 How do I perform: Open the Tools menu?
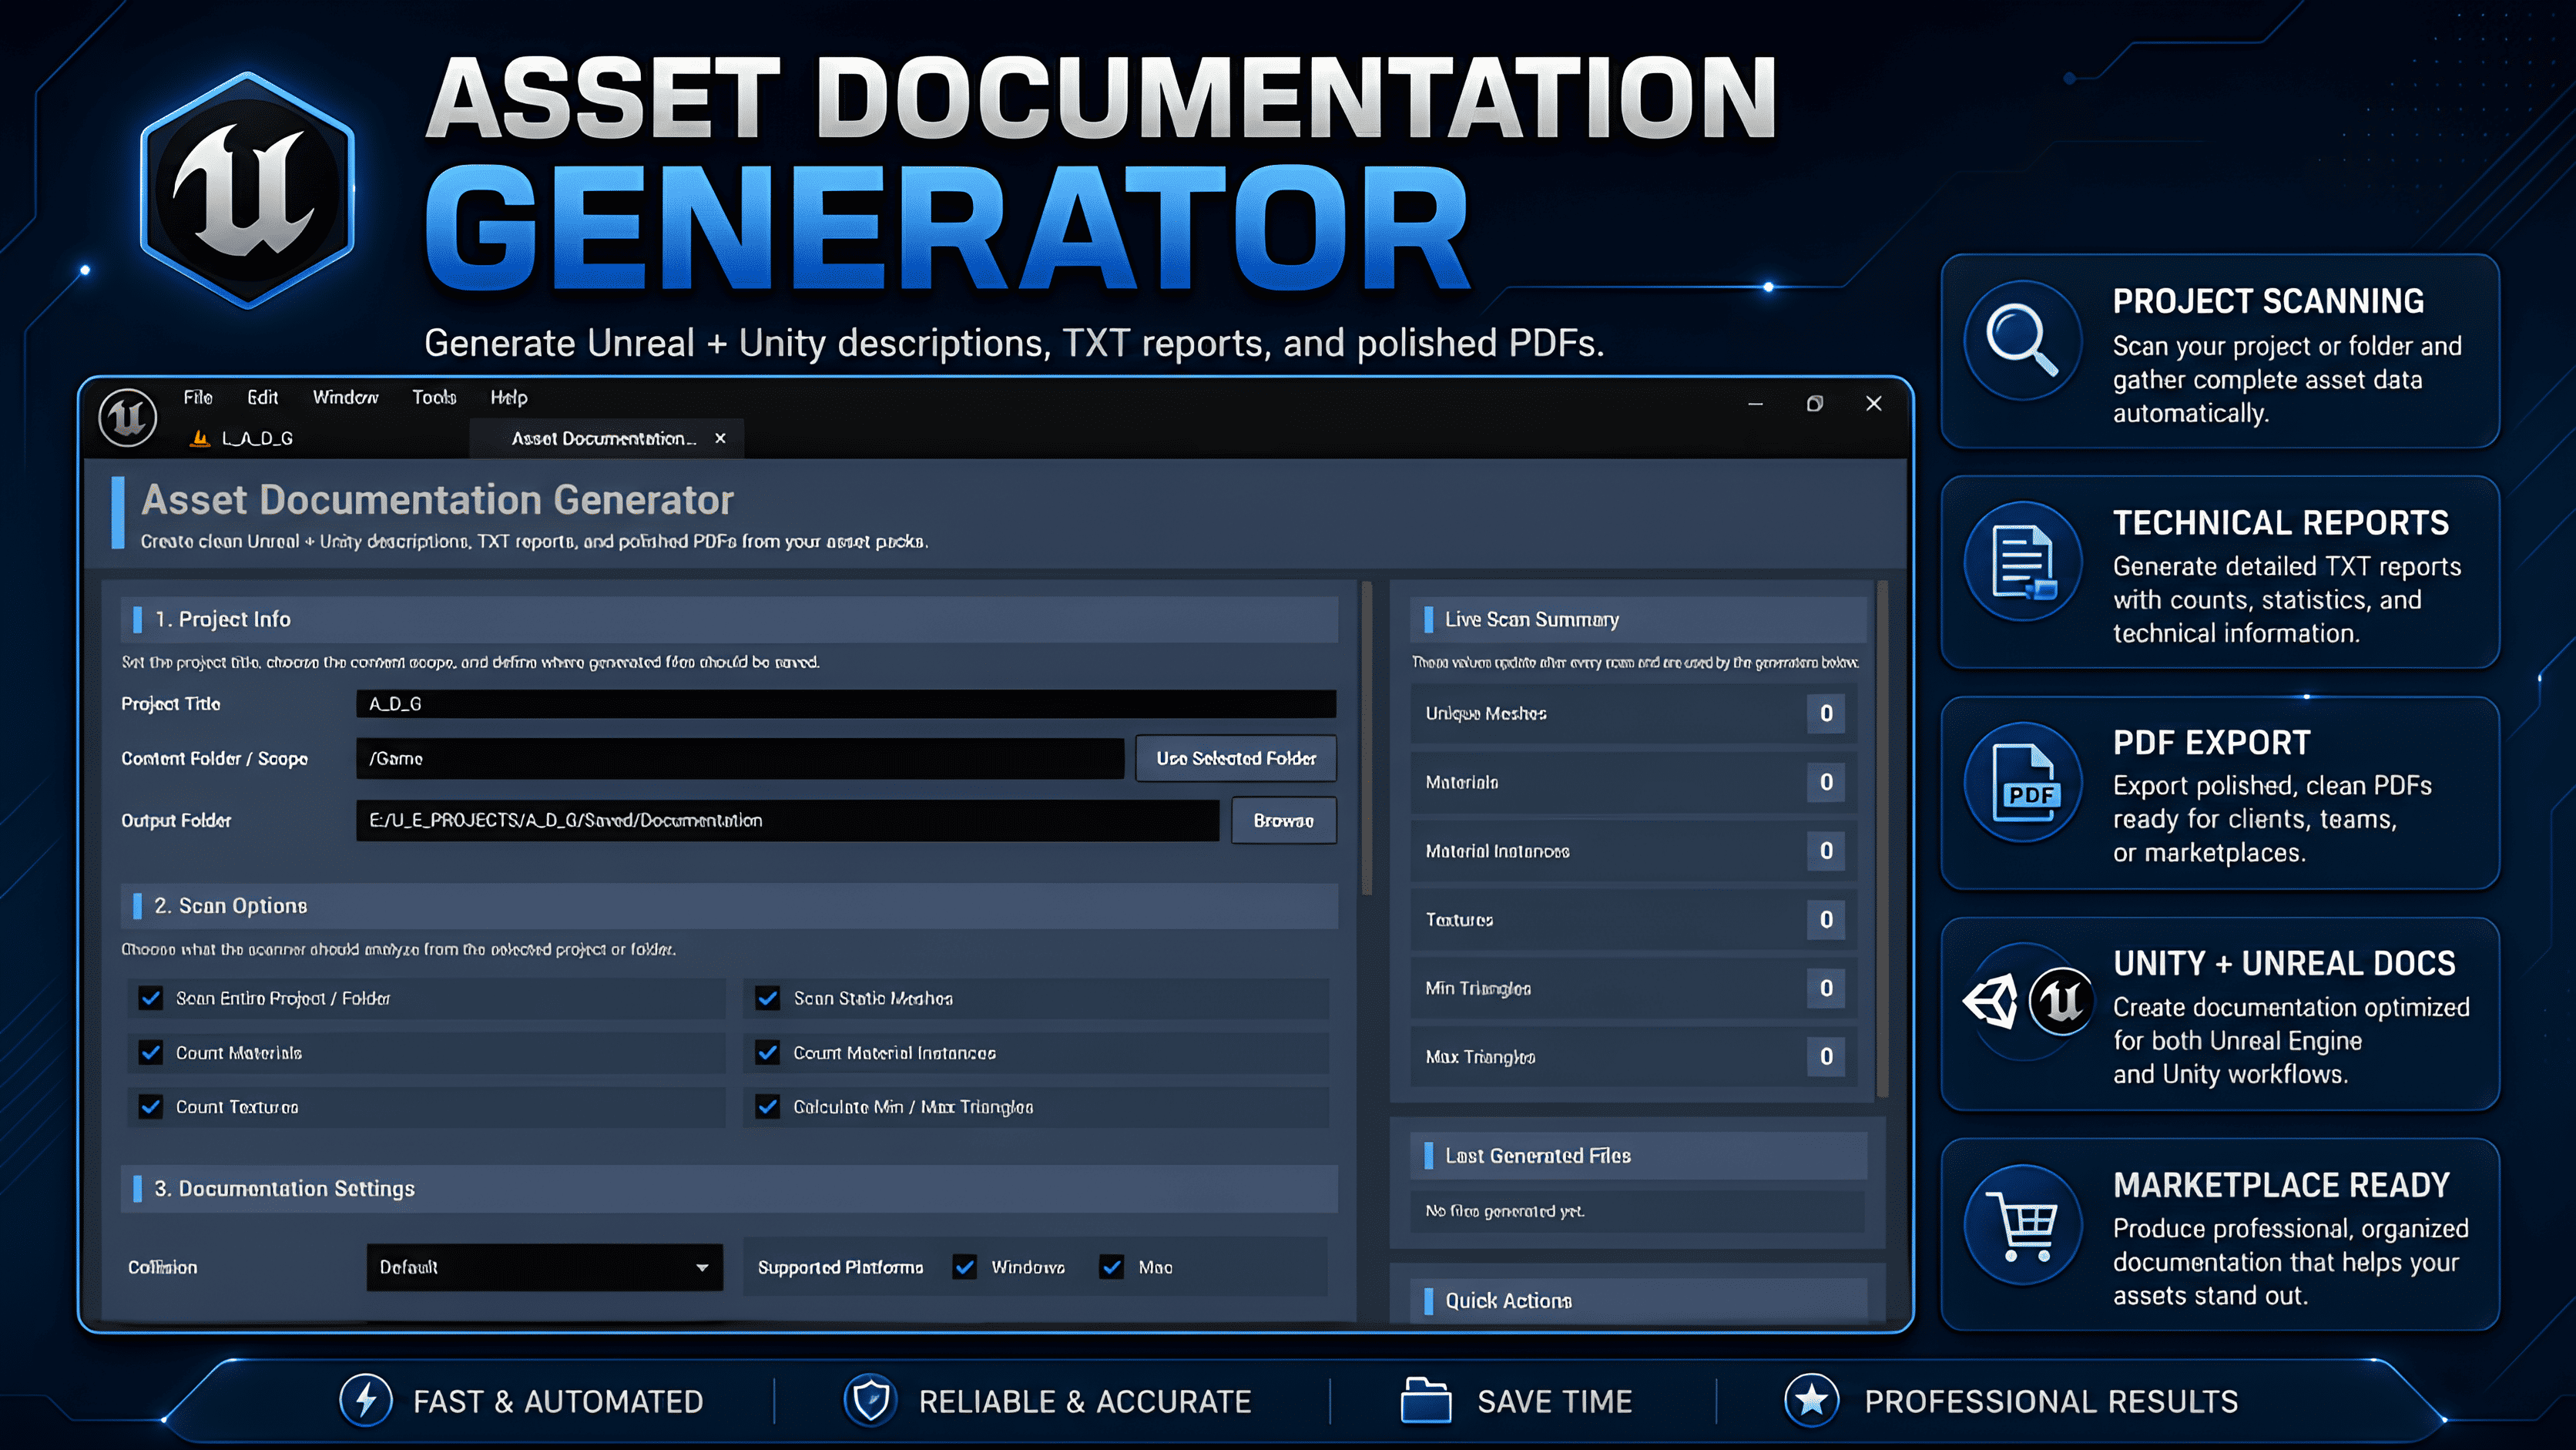tap(435, 397)
